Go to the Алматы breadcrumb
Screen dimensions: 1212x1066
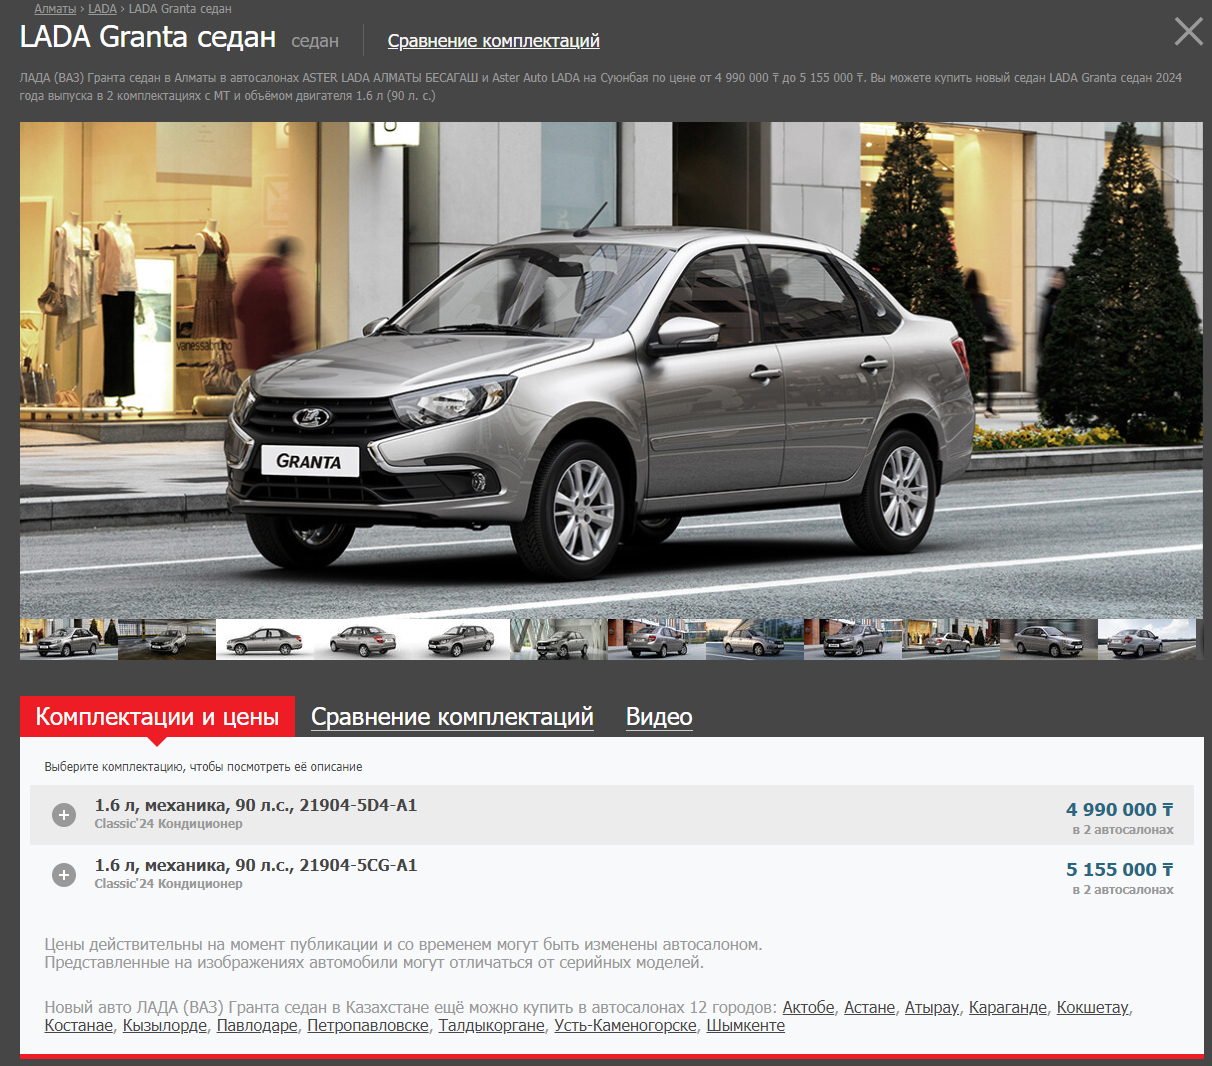[55, 9]
